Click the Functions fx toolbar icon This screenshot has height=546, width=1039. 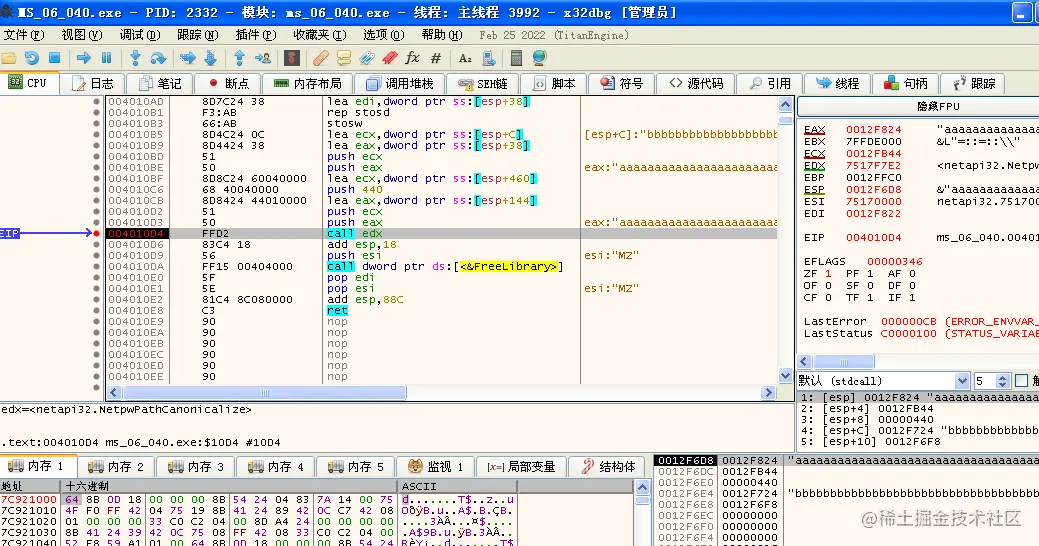[x=412, y=58]
